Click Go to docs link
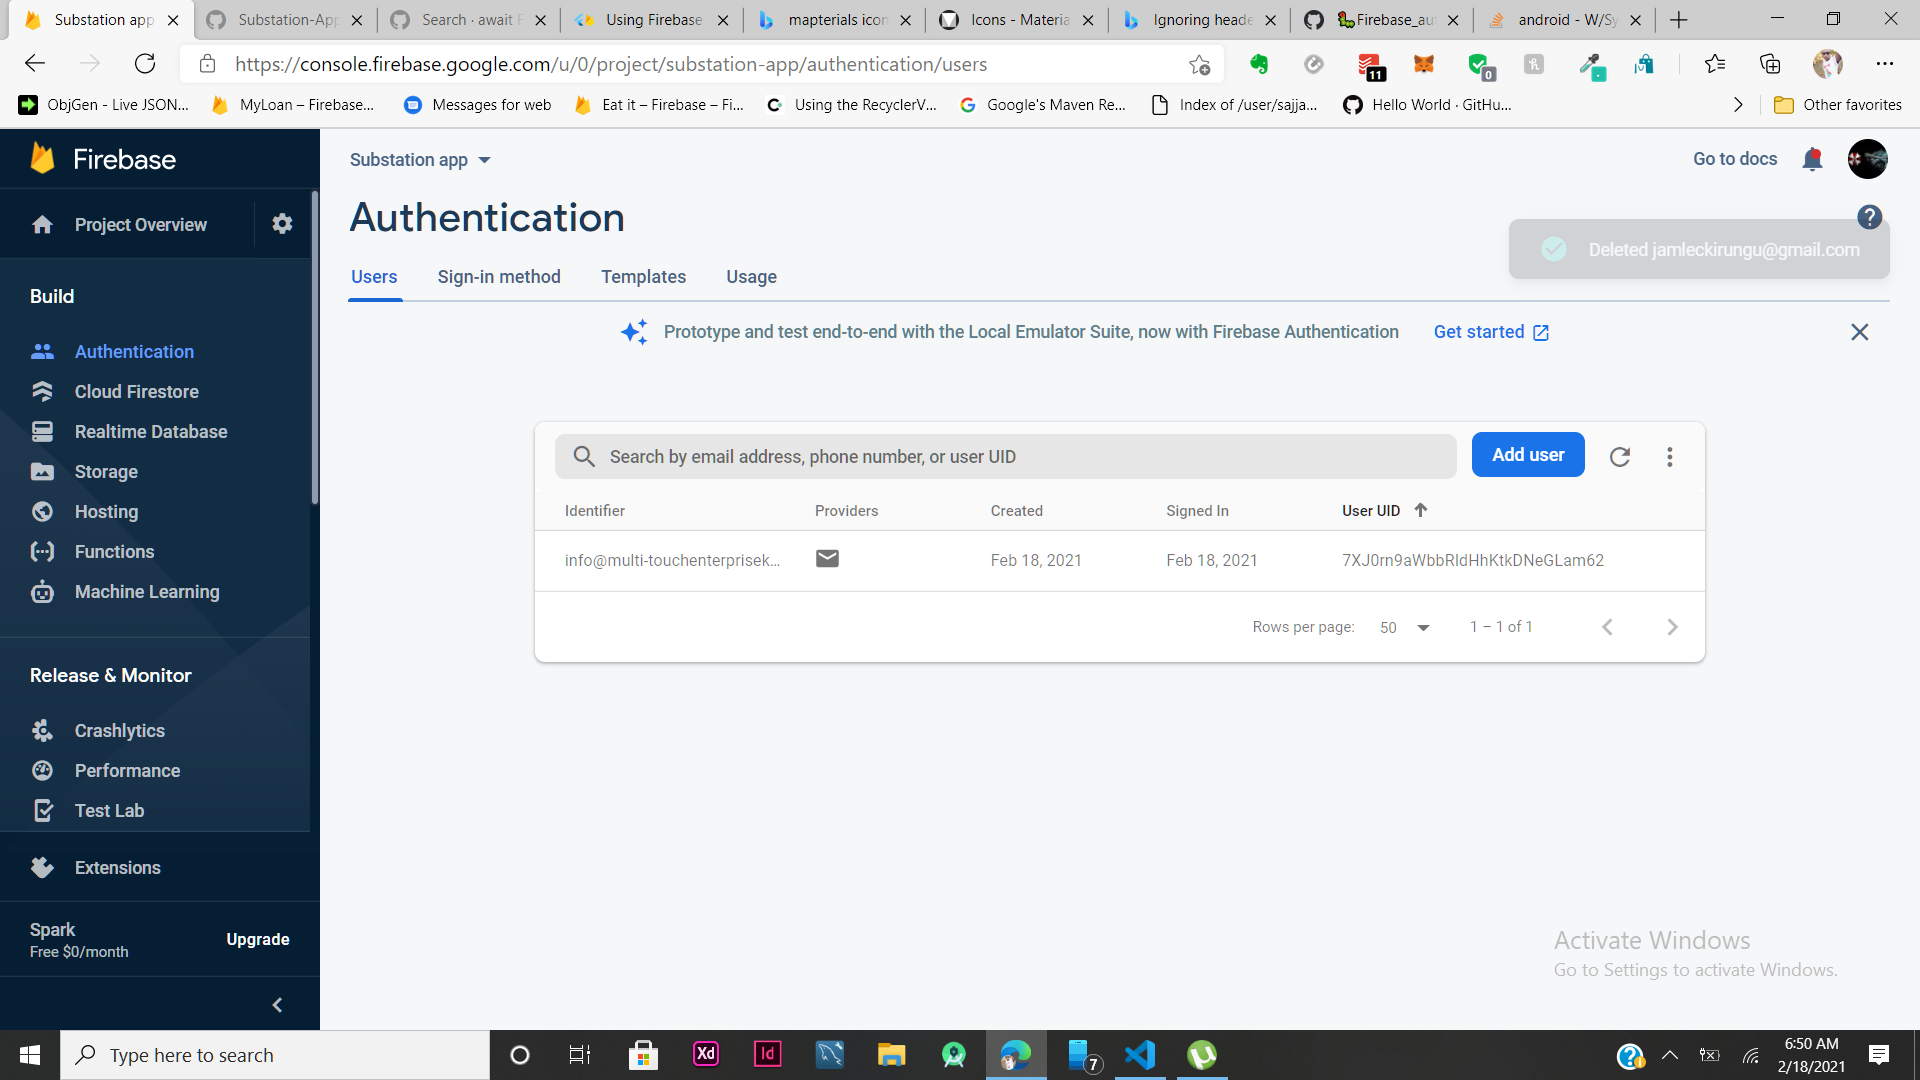 [x=1735, y=159]
